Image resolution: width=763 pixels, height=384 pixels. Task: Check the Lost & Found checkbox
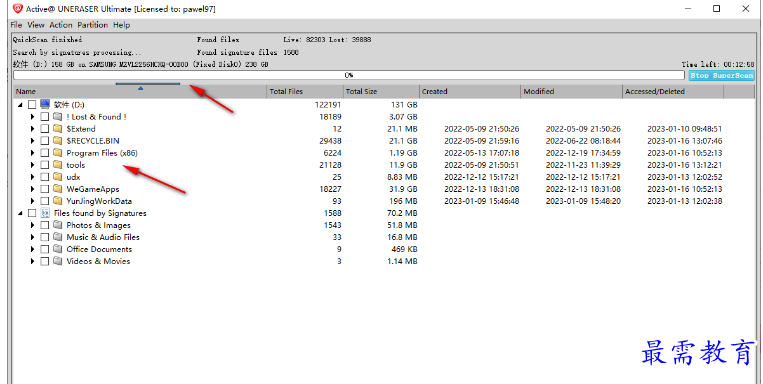(x=44, y=117)
